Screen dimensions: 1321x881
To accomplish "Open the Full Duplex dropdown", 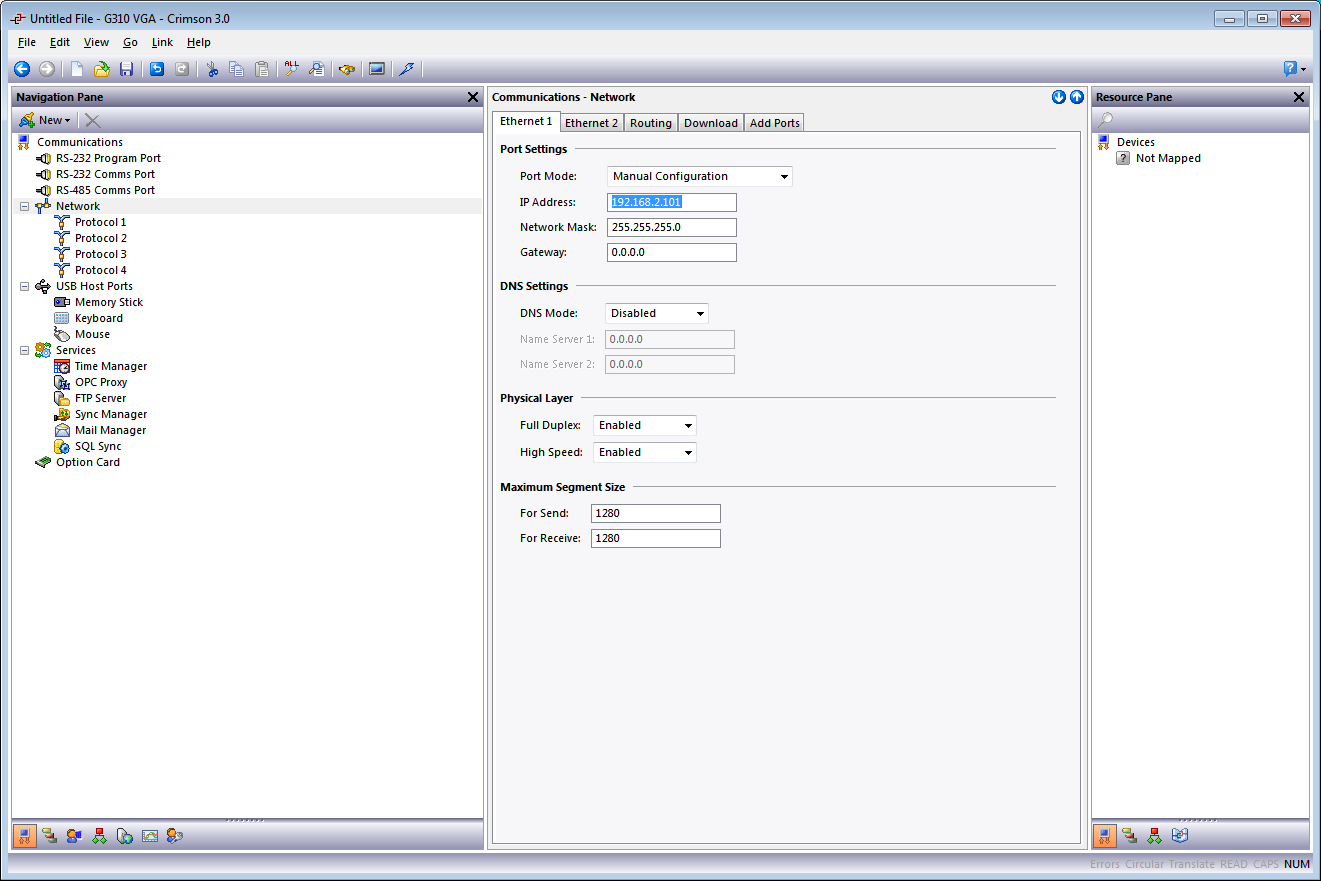I will click(x=645, y=425).
